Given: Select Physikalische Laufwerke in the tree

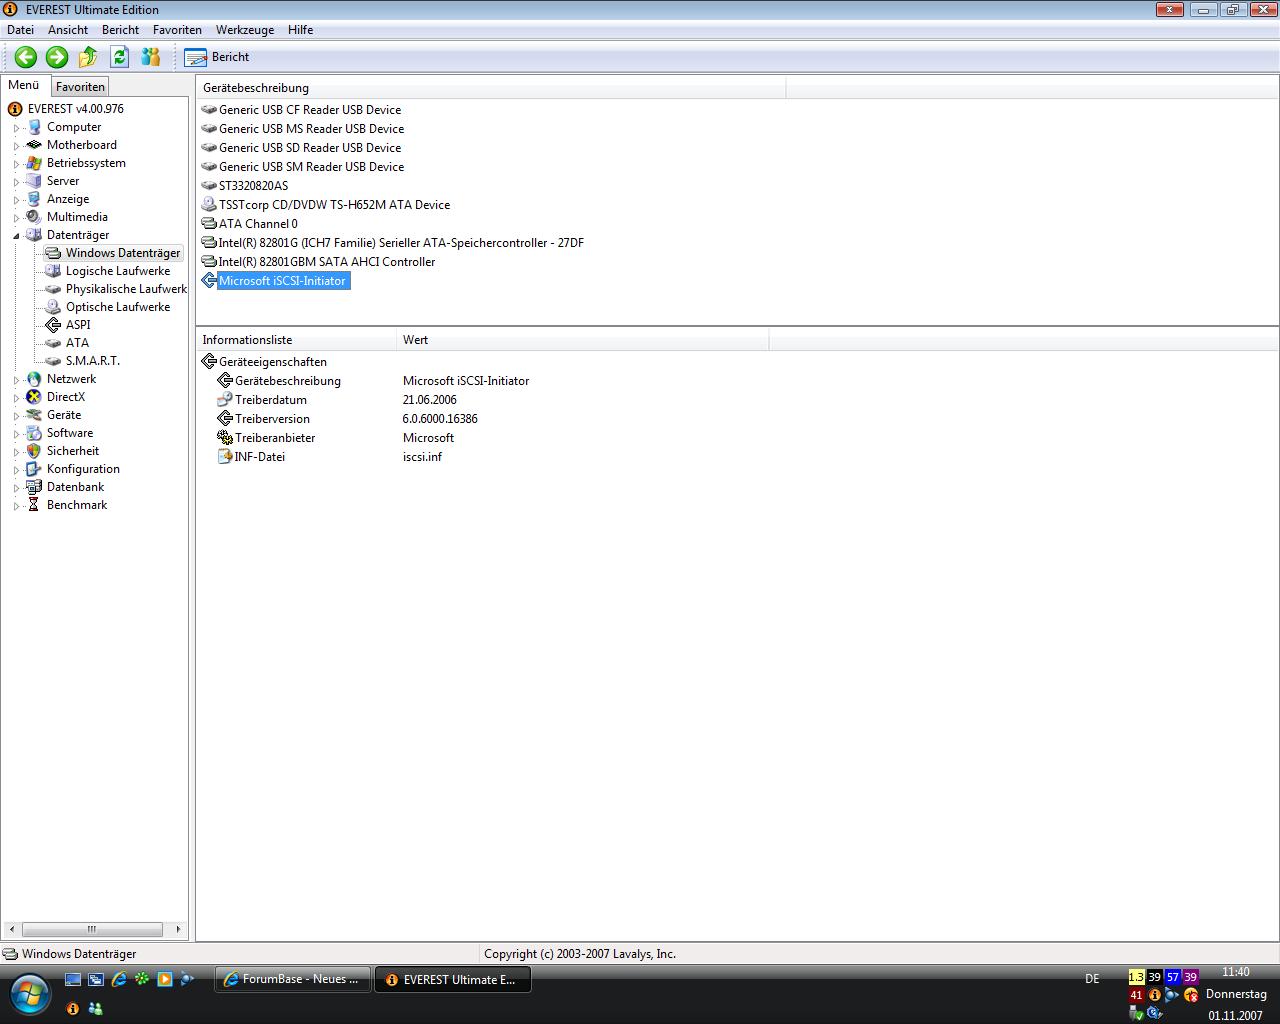Looking at the screenshot, I should [126, 289].
